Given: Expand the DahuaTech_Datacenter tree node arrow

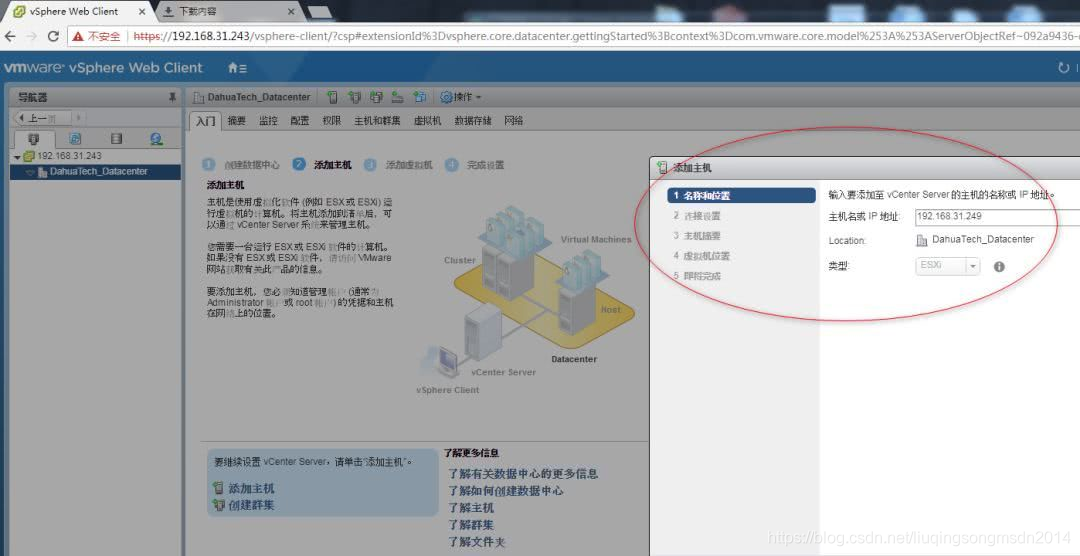Looking at the screenshot, I should point(30,172).
